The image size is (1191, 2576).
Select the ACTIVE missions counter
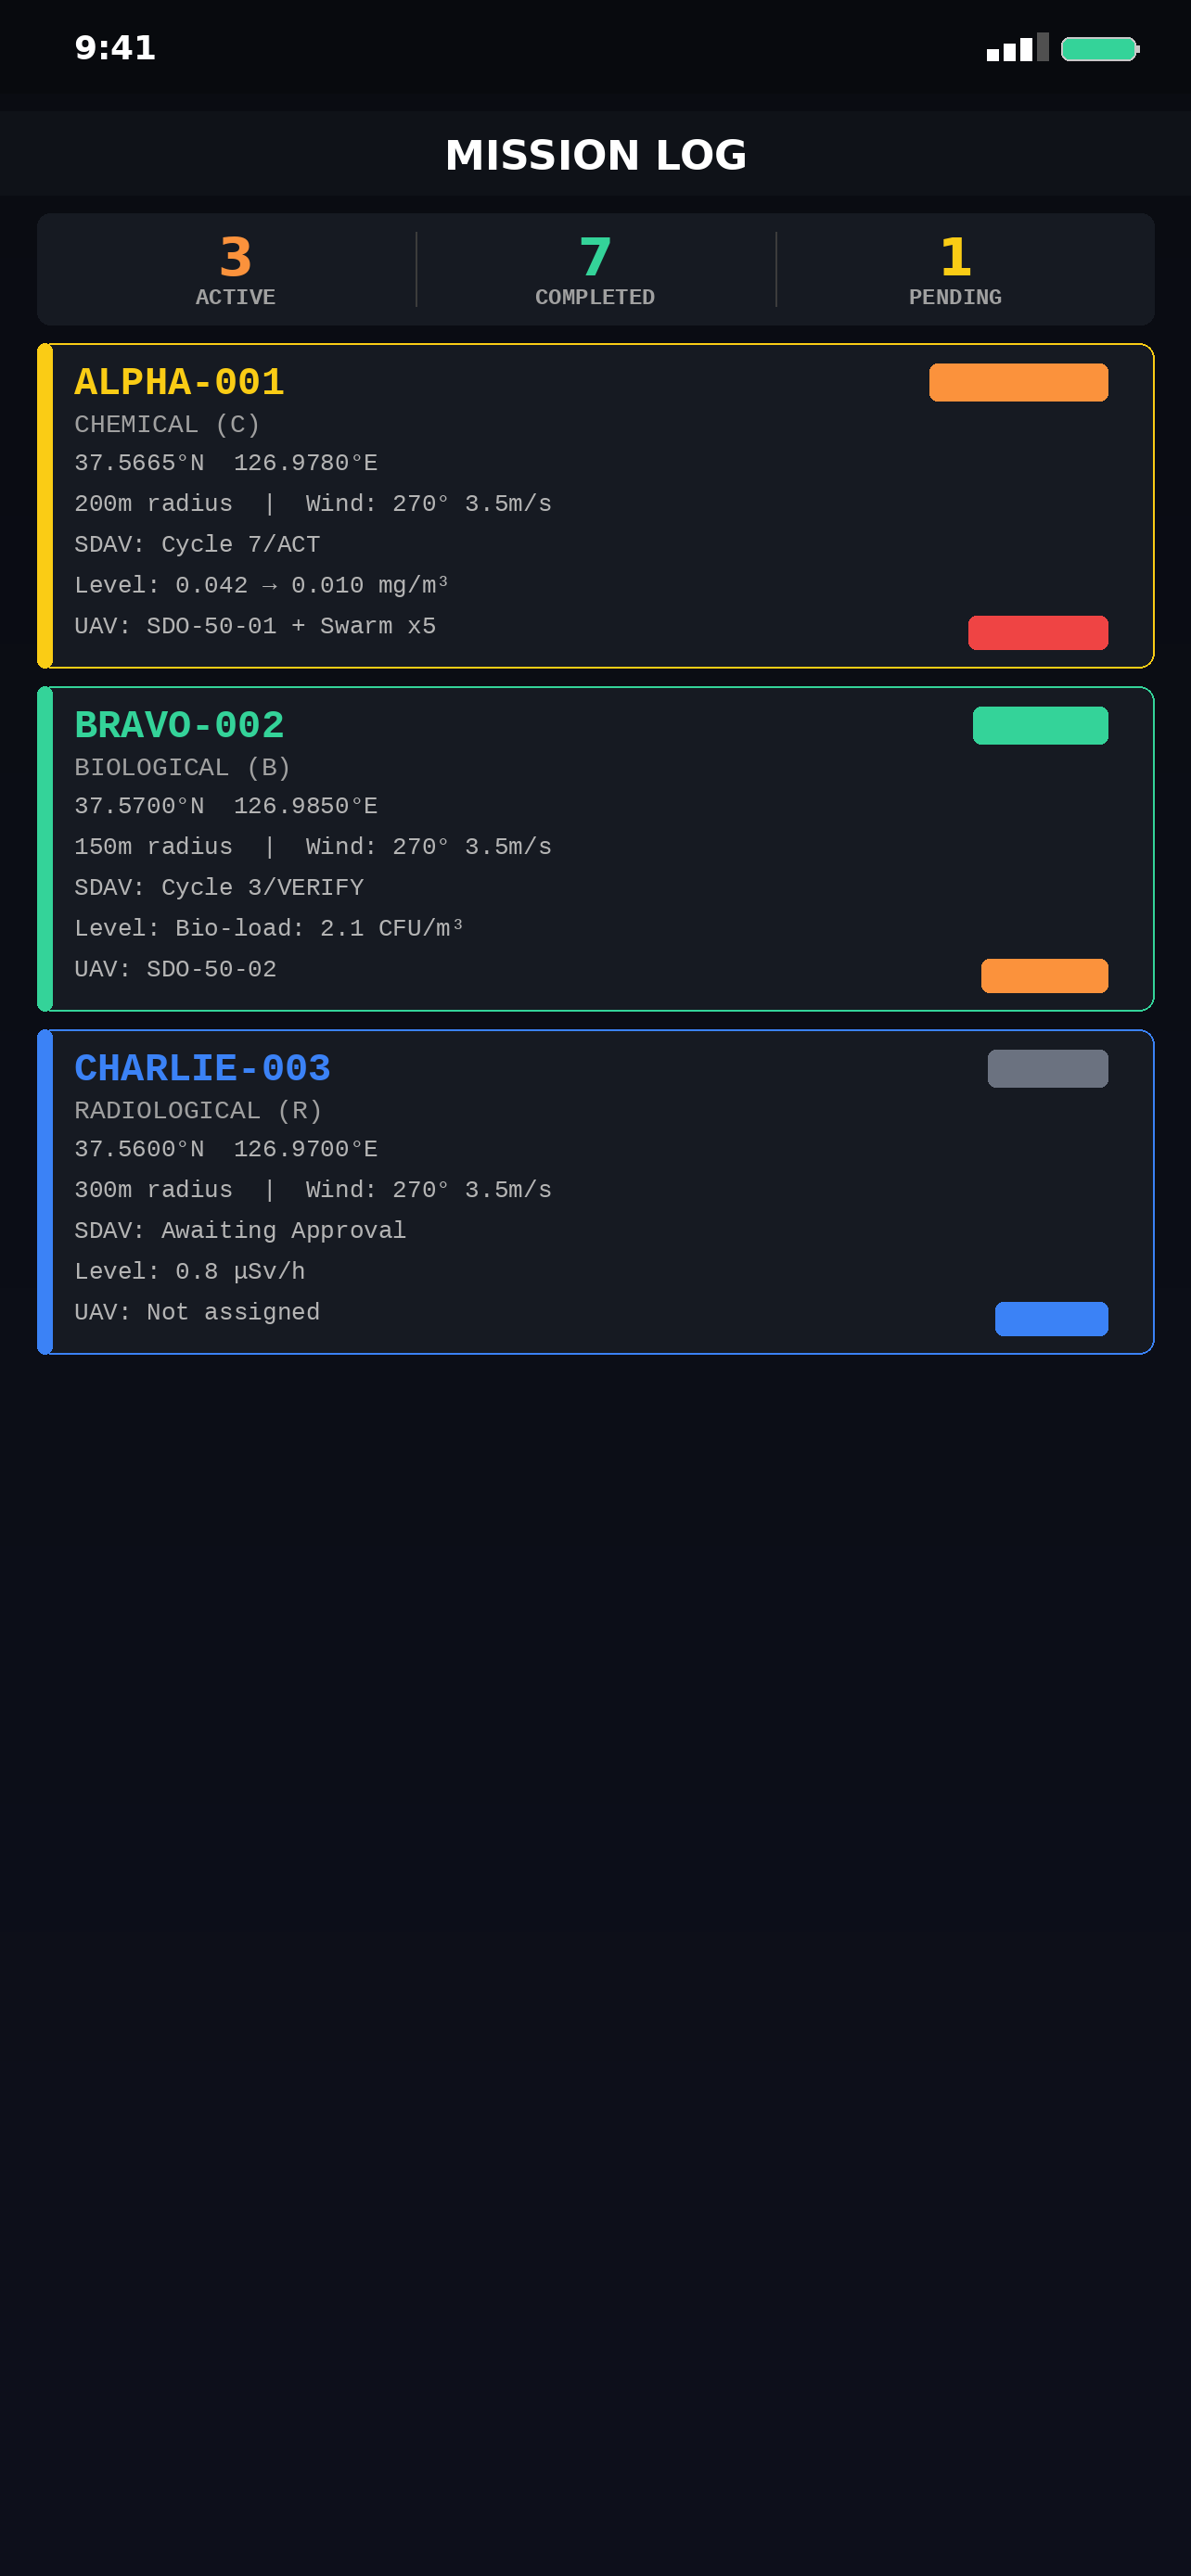[235, 269]
